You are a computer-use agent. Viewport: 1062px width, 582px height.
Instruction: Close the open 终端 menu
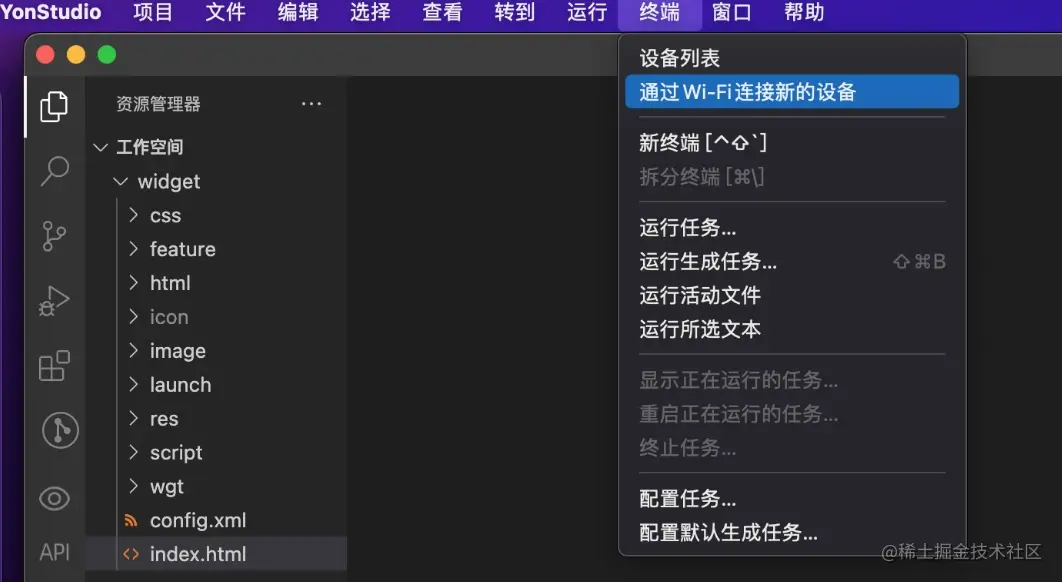point(660,12)
